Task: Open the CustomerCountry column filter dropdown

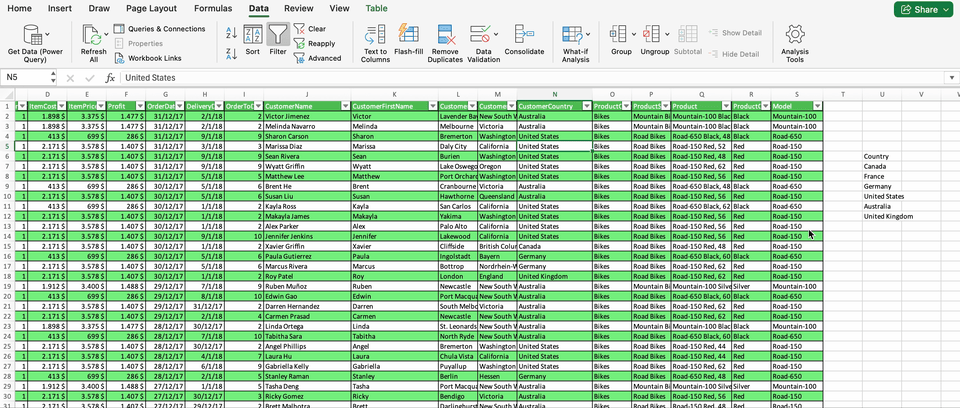Action: click(585, 106)
